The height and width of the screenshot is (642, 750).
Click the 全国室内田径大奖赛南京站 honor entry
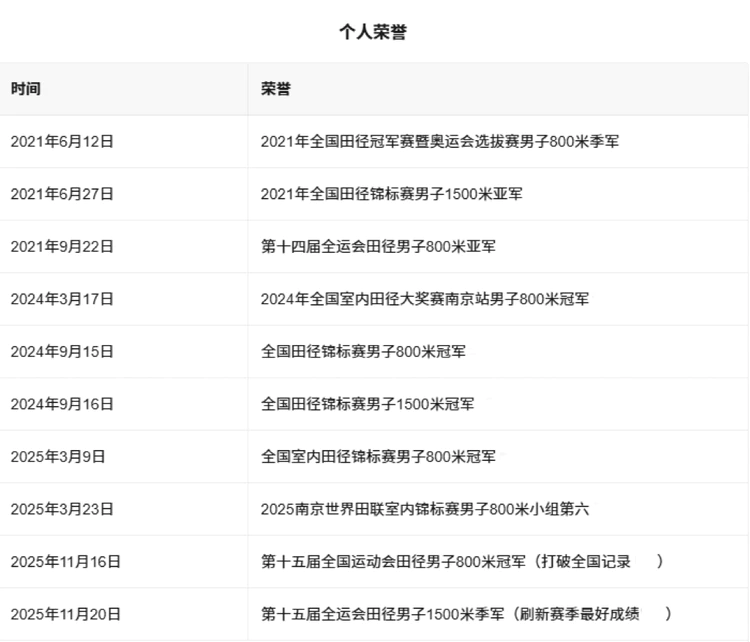(425, 299)
